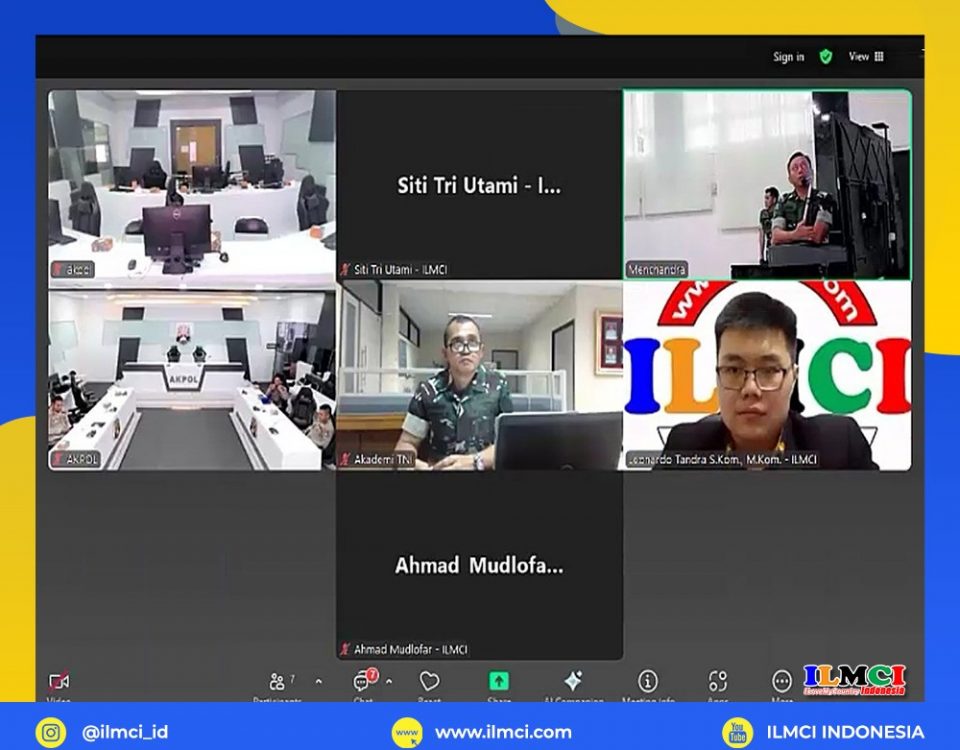The width and height of the screenshot is (960, 750).
Task: Click the React heart icon
Action: click(x=429, y=682)
